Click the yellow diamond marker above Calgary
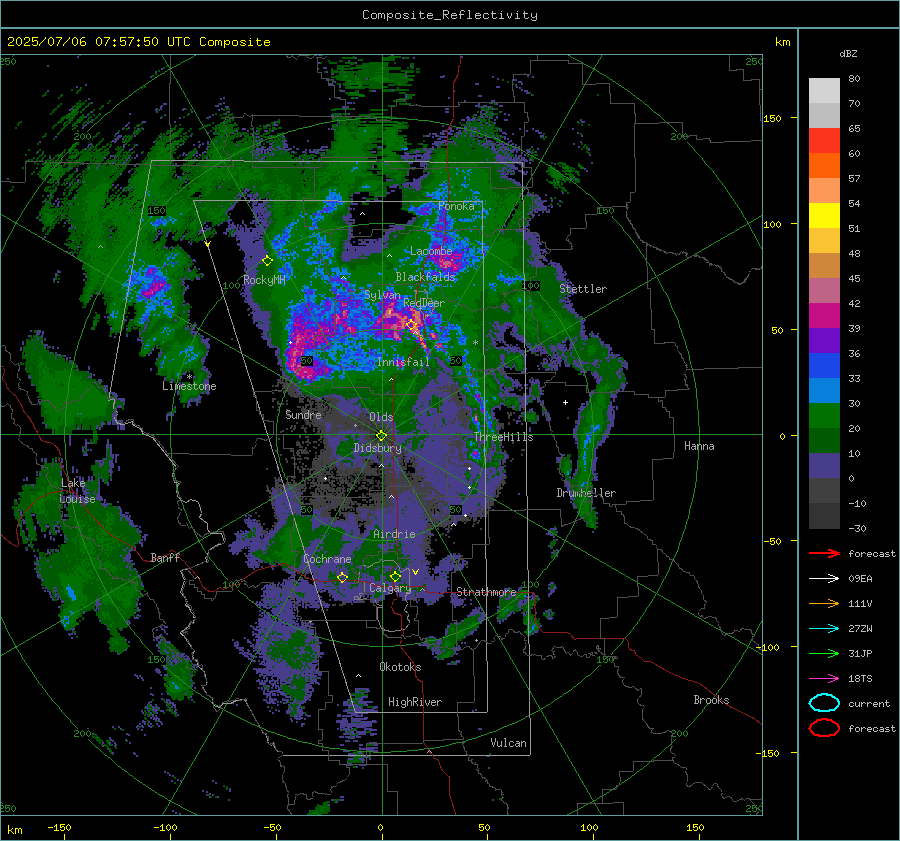 click(x=395, y=576)
